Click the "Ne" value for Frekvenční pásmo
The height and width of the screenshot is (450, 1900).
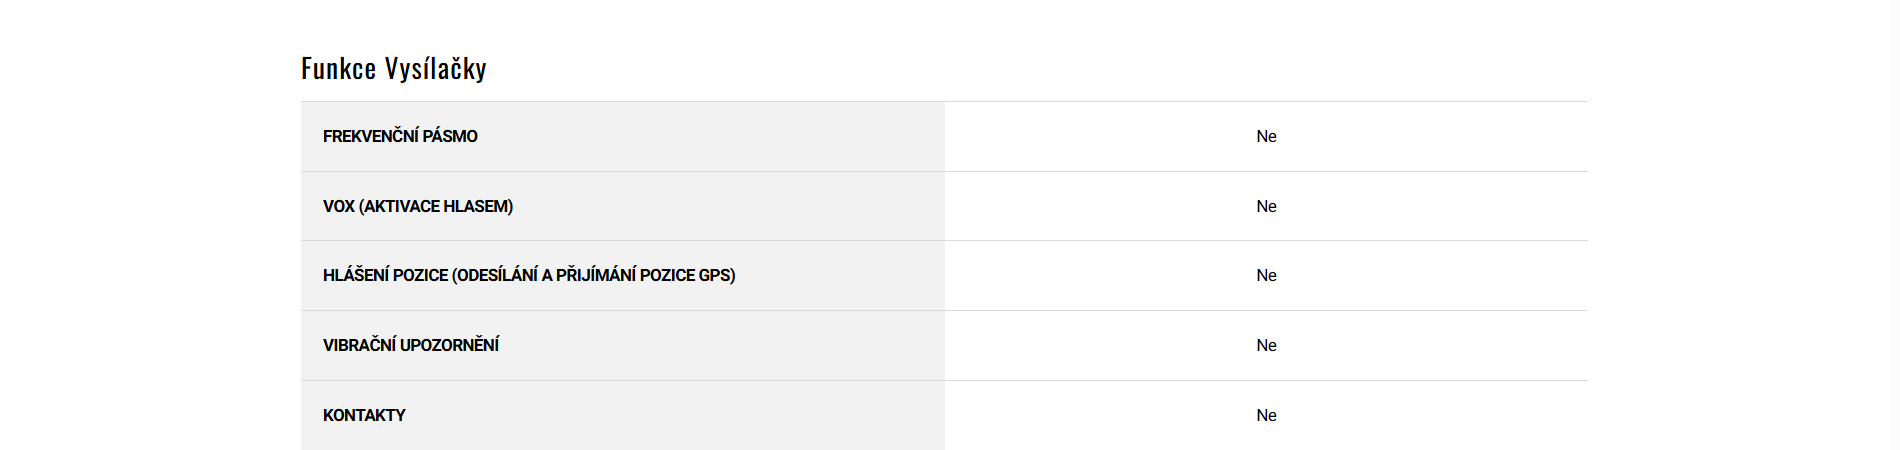[x=1266, y=136]
